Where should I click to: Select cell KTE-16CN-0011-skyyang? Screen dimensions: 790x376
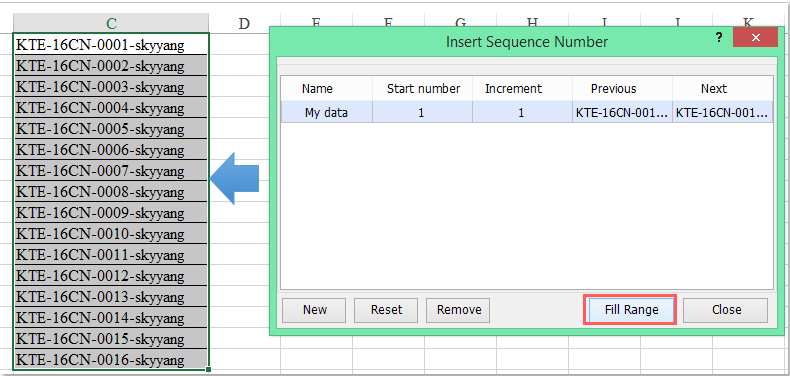tap(111, 255)
